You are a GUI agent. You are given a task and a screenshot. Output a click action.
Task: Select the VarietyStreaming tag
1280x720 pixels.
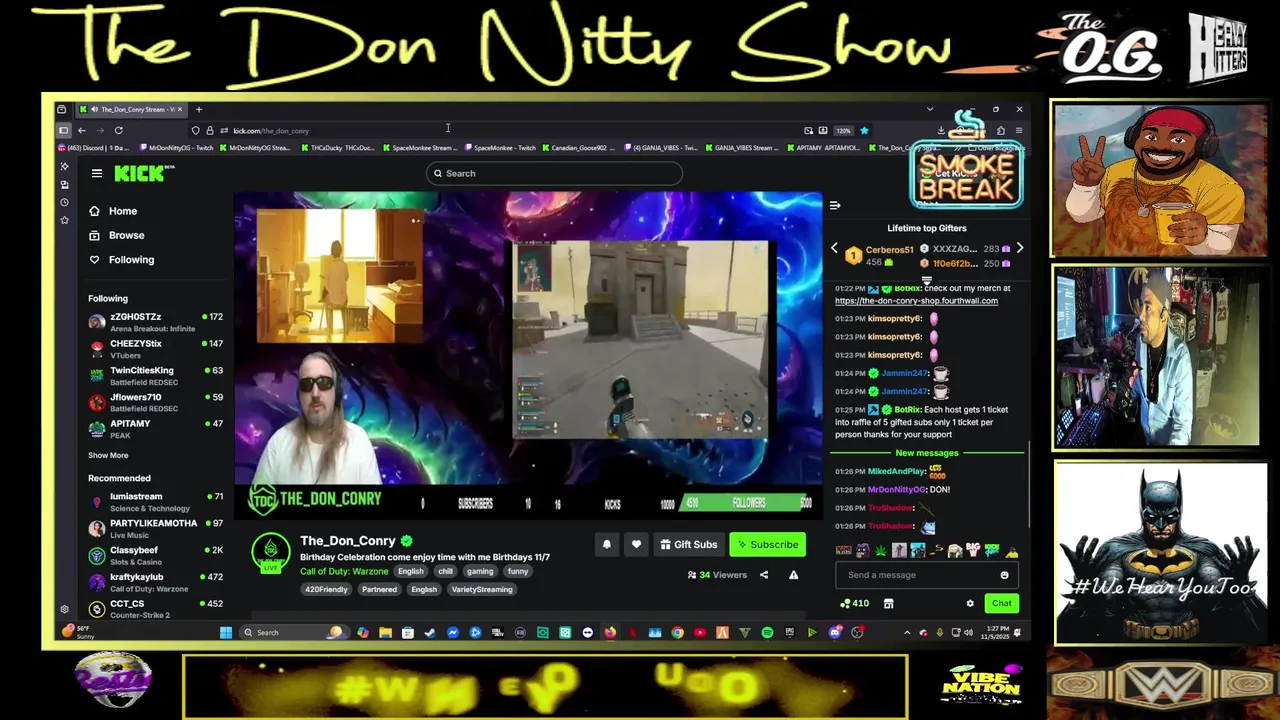(482, 590)
